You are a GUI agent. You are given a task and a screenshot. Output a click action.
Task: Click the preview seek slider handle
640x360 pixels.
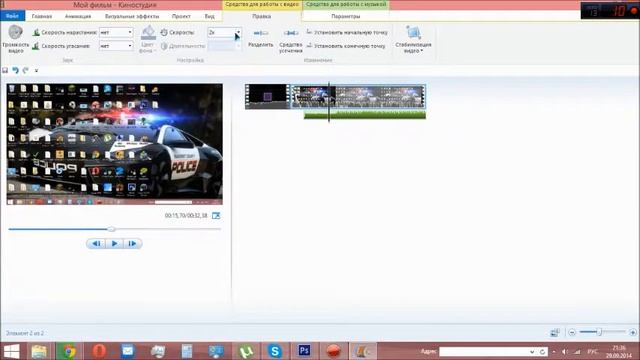[x=111, y=229]
